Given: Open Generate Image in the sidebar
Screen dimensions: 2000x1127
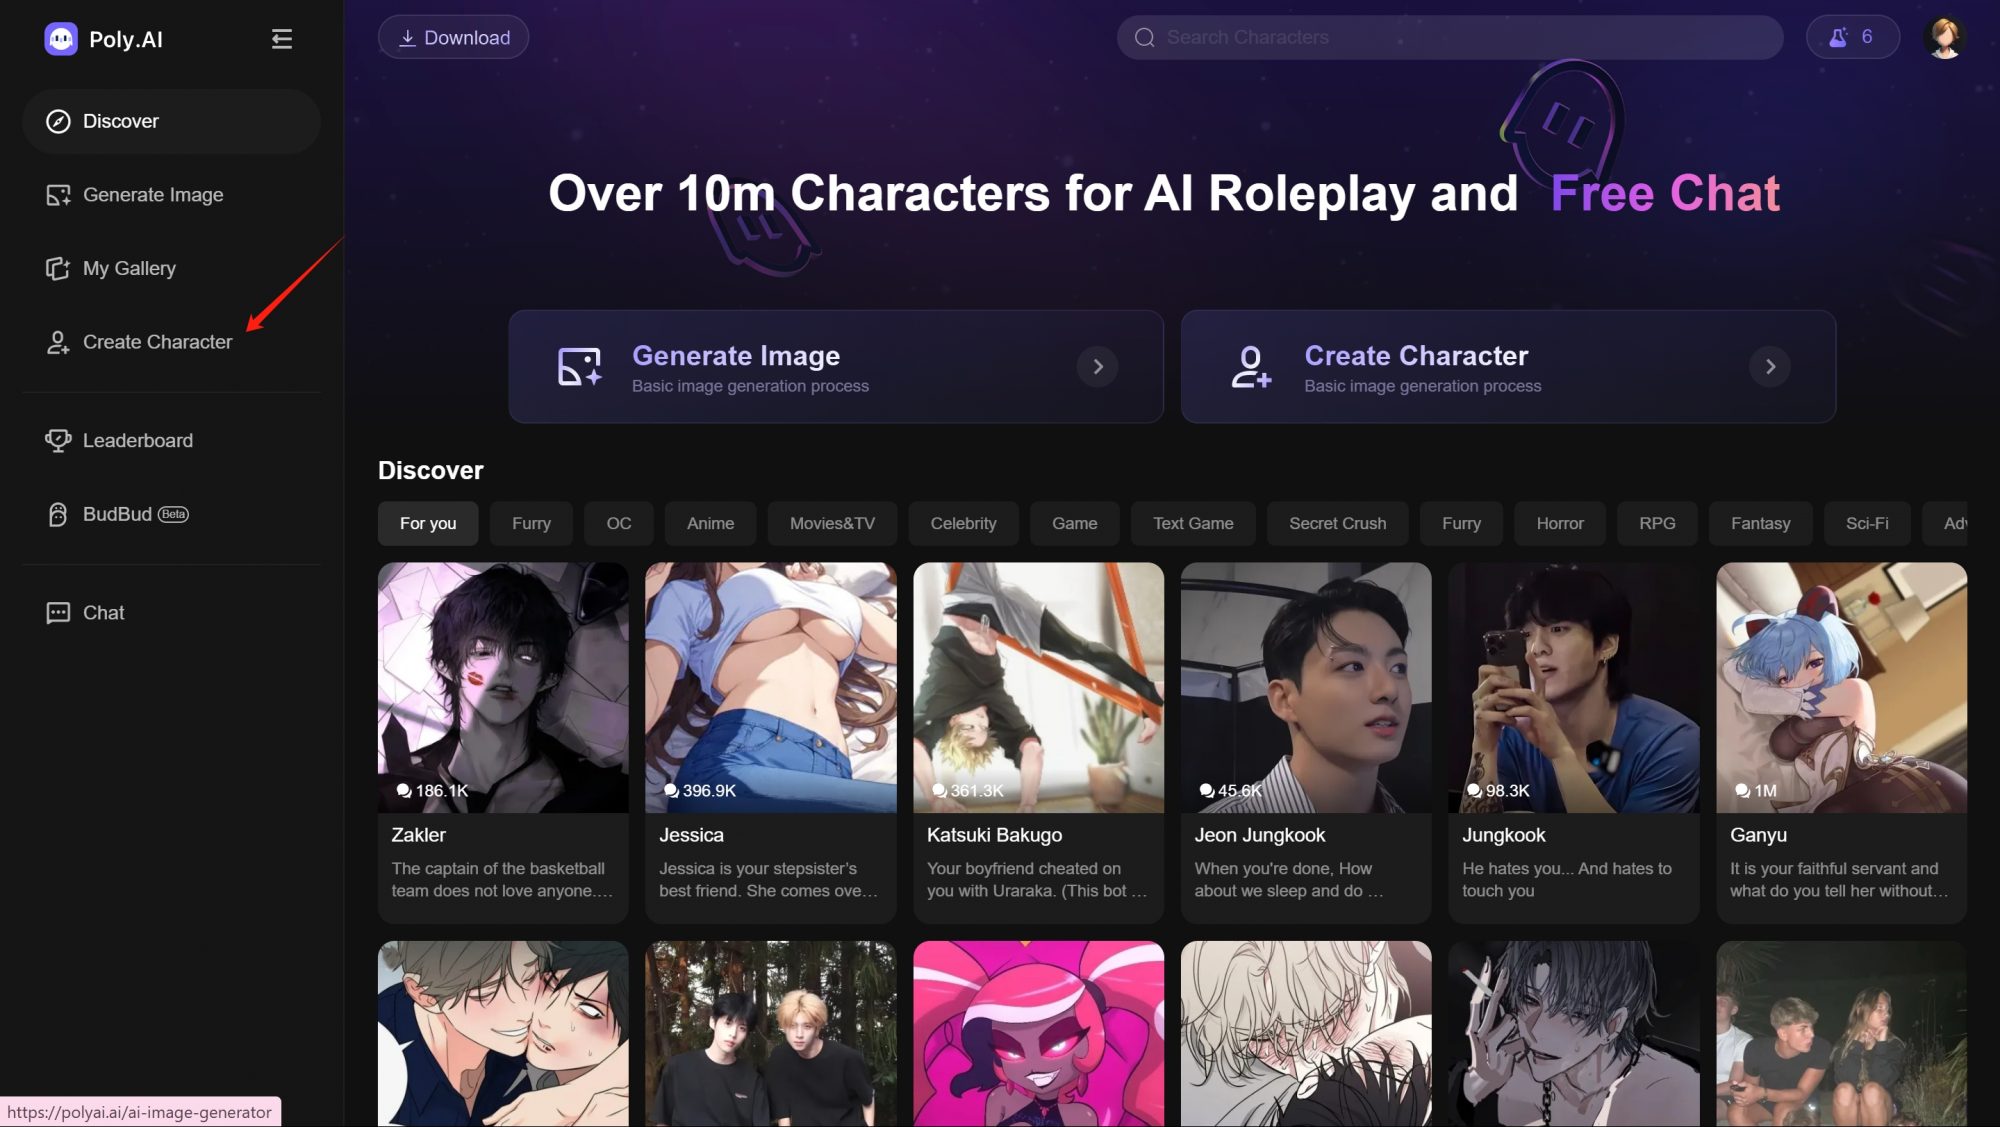Looking at the screenshot, I should [171, 195].
